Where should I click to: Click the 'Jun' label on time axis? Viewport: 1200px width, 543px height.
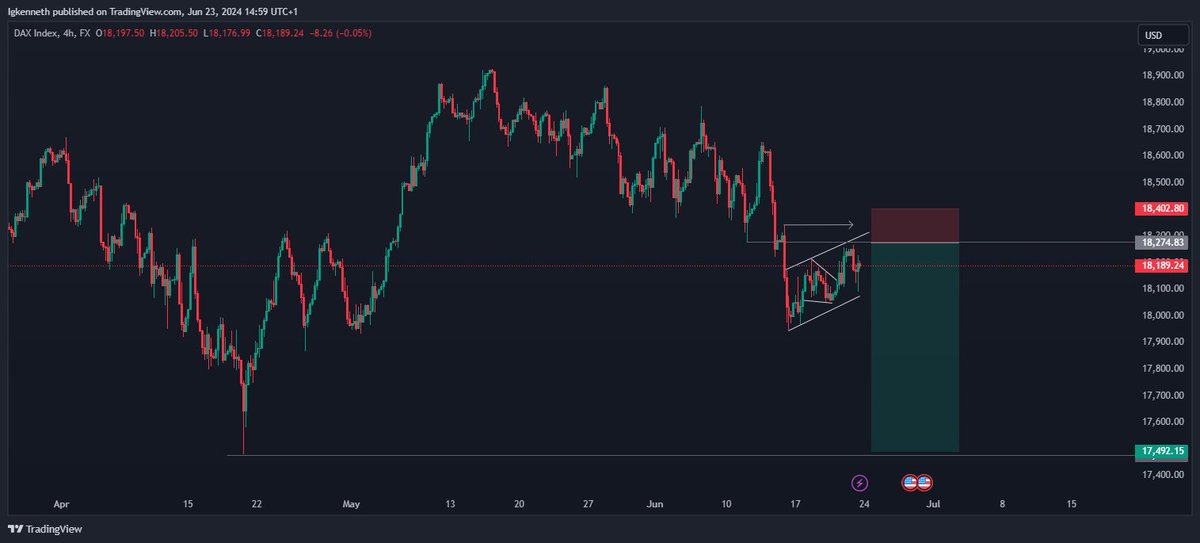pos(656,505)
